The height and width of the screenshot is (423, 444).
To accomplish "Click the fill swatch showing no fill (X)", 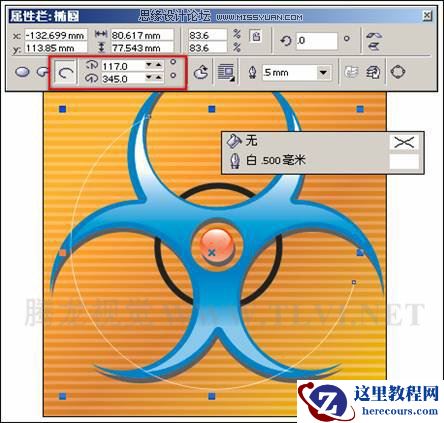I will coord(404,142).
